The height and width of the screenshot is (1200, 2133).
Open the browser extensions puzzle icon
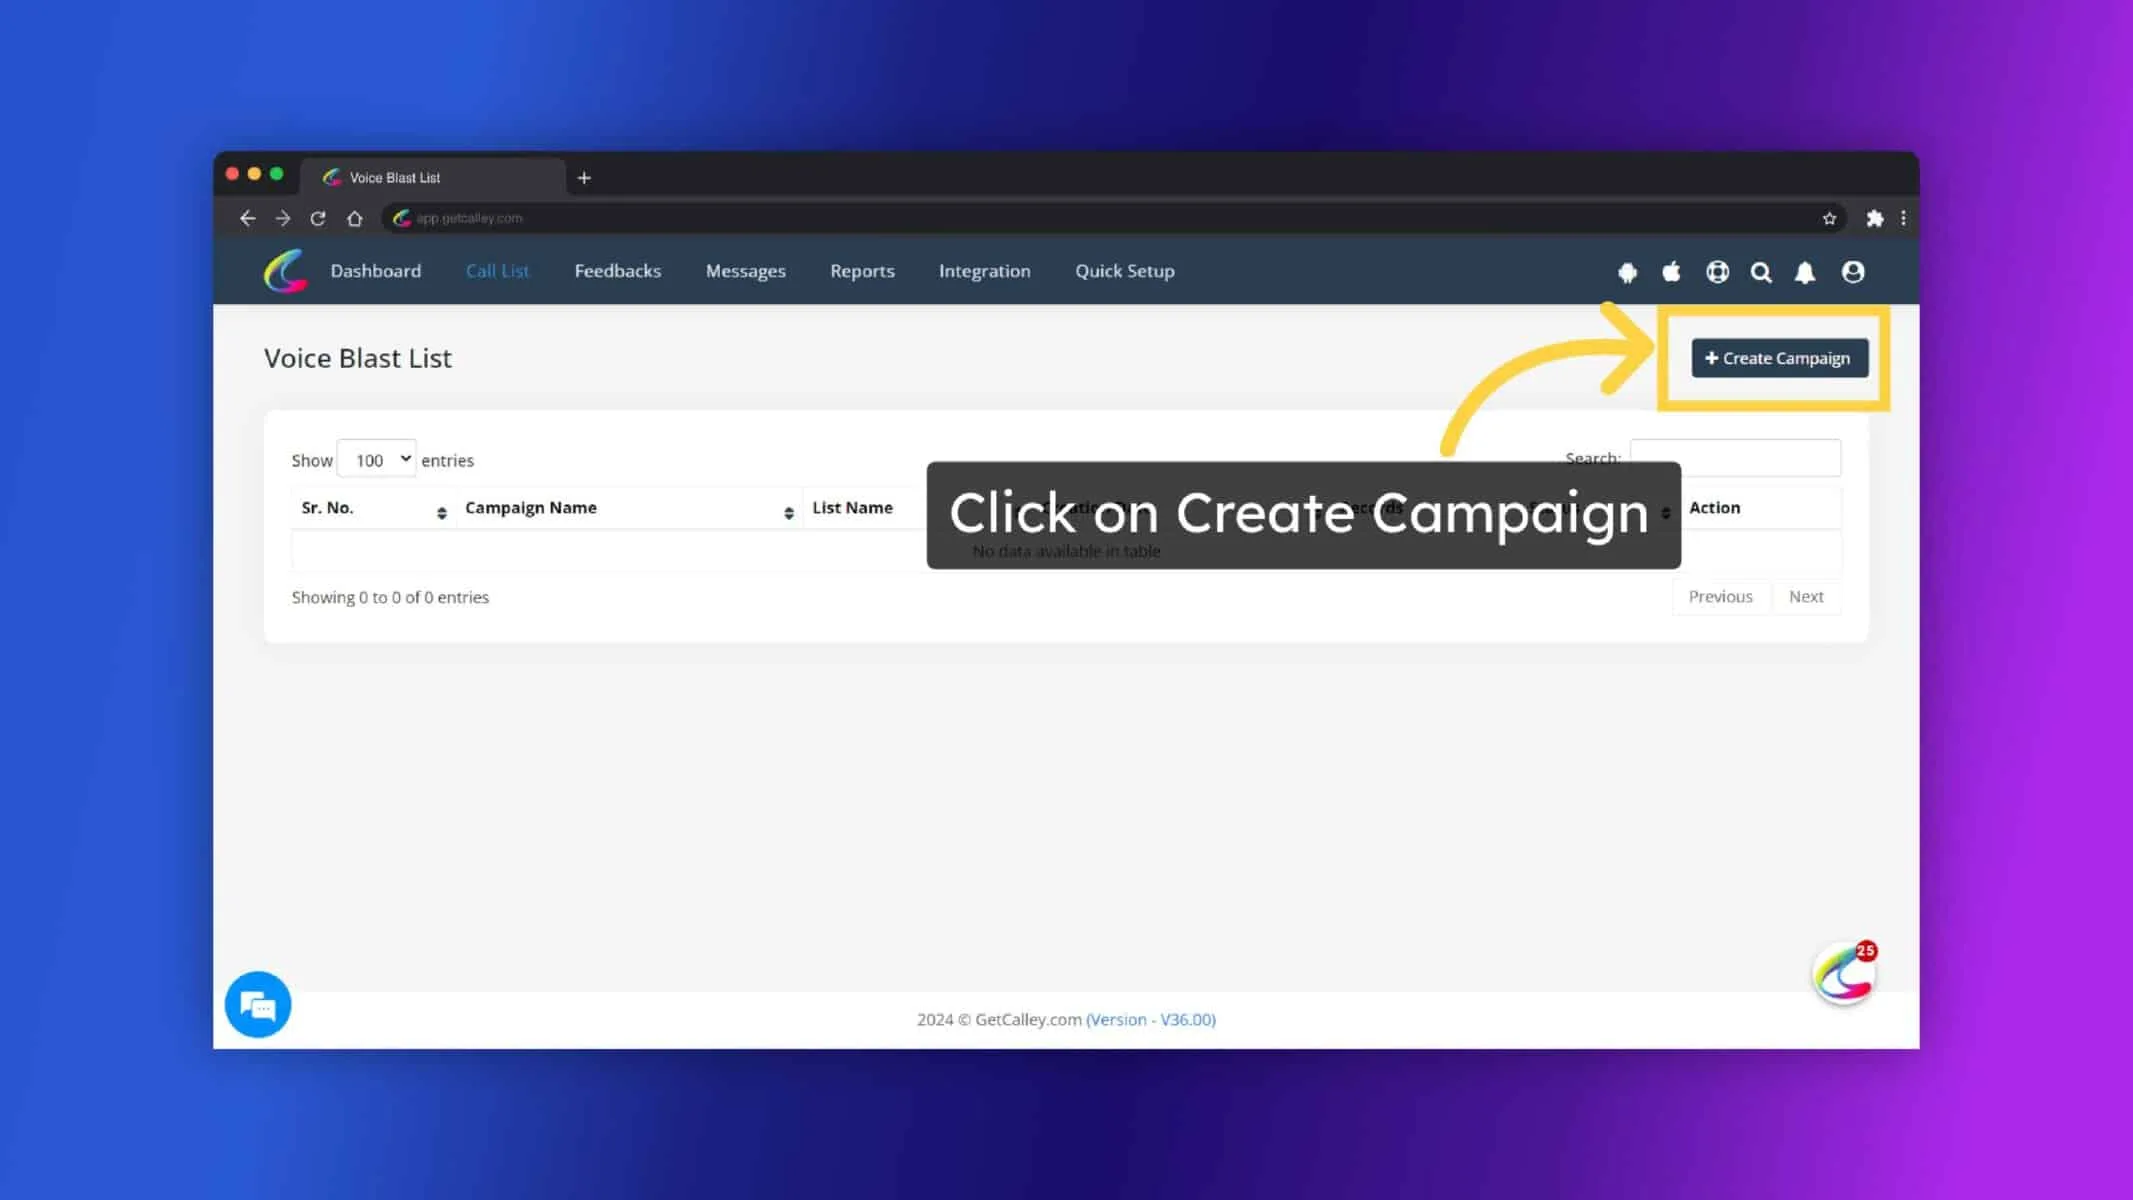(1875, 218)
